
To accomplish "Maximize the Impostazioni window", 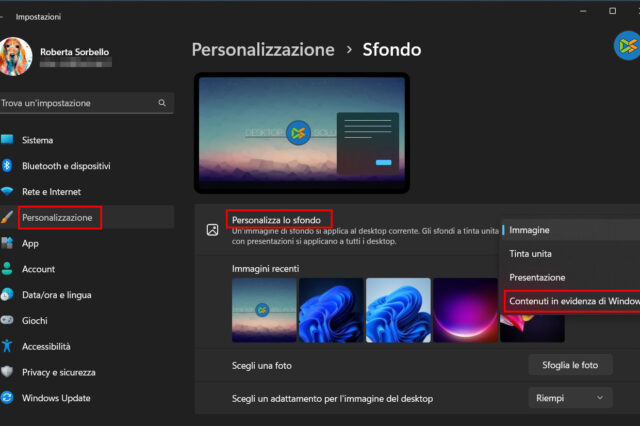I will 612,11.
